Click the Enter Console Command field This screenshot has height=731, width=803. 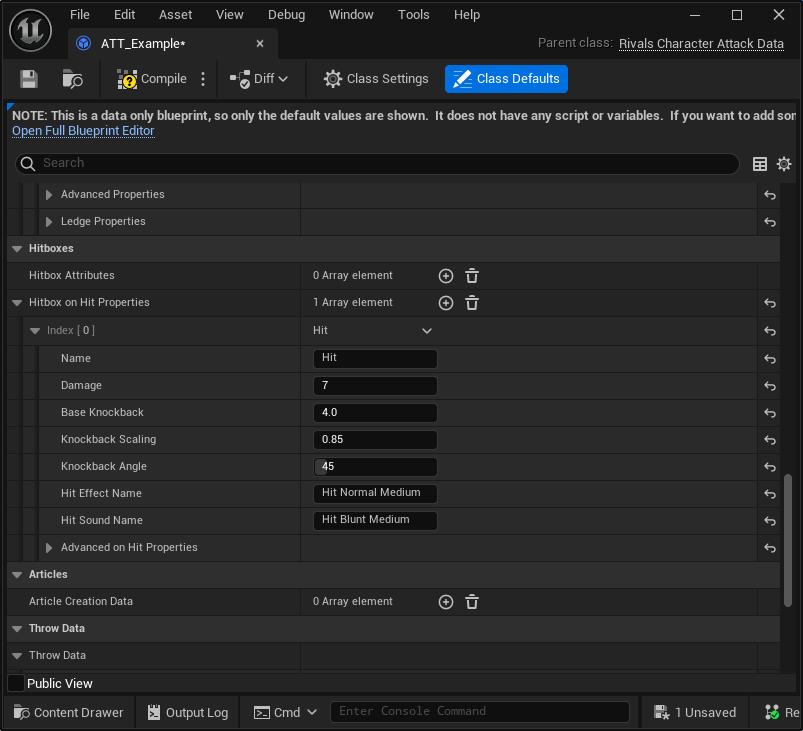click(479, 712)
